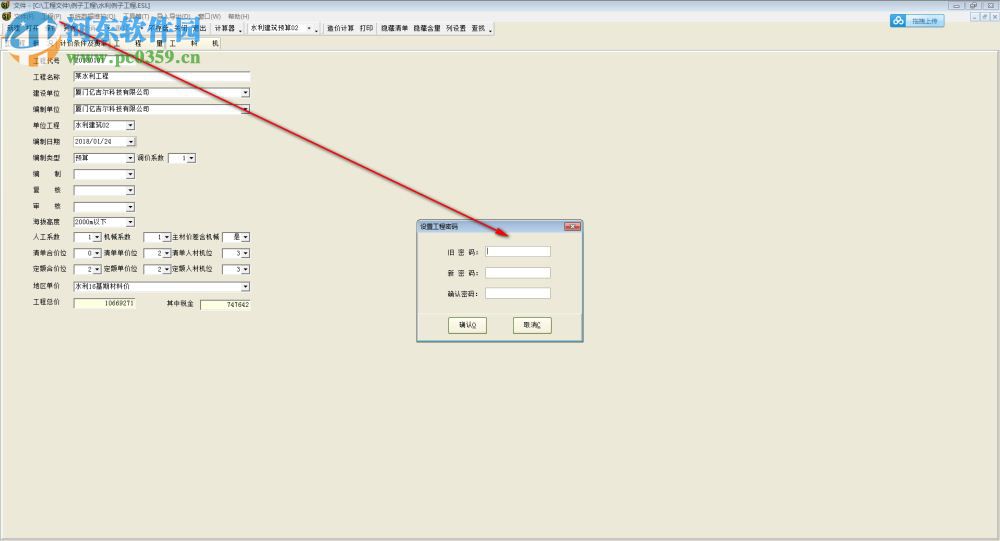Open the 窗口(W) menu
The image size is (1000, 541).
[x=209, y=17]
